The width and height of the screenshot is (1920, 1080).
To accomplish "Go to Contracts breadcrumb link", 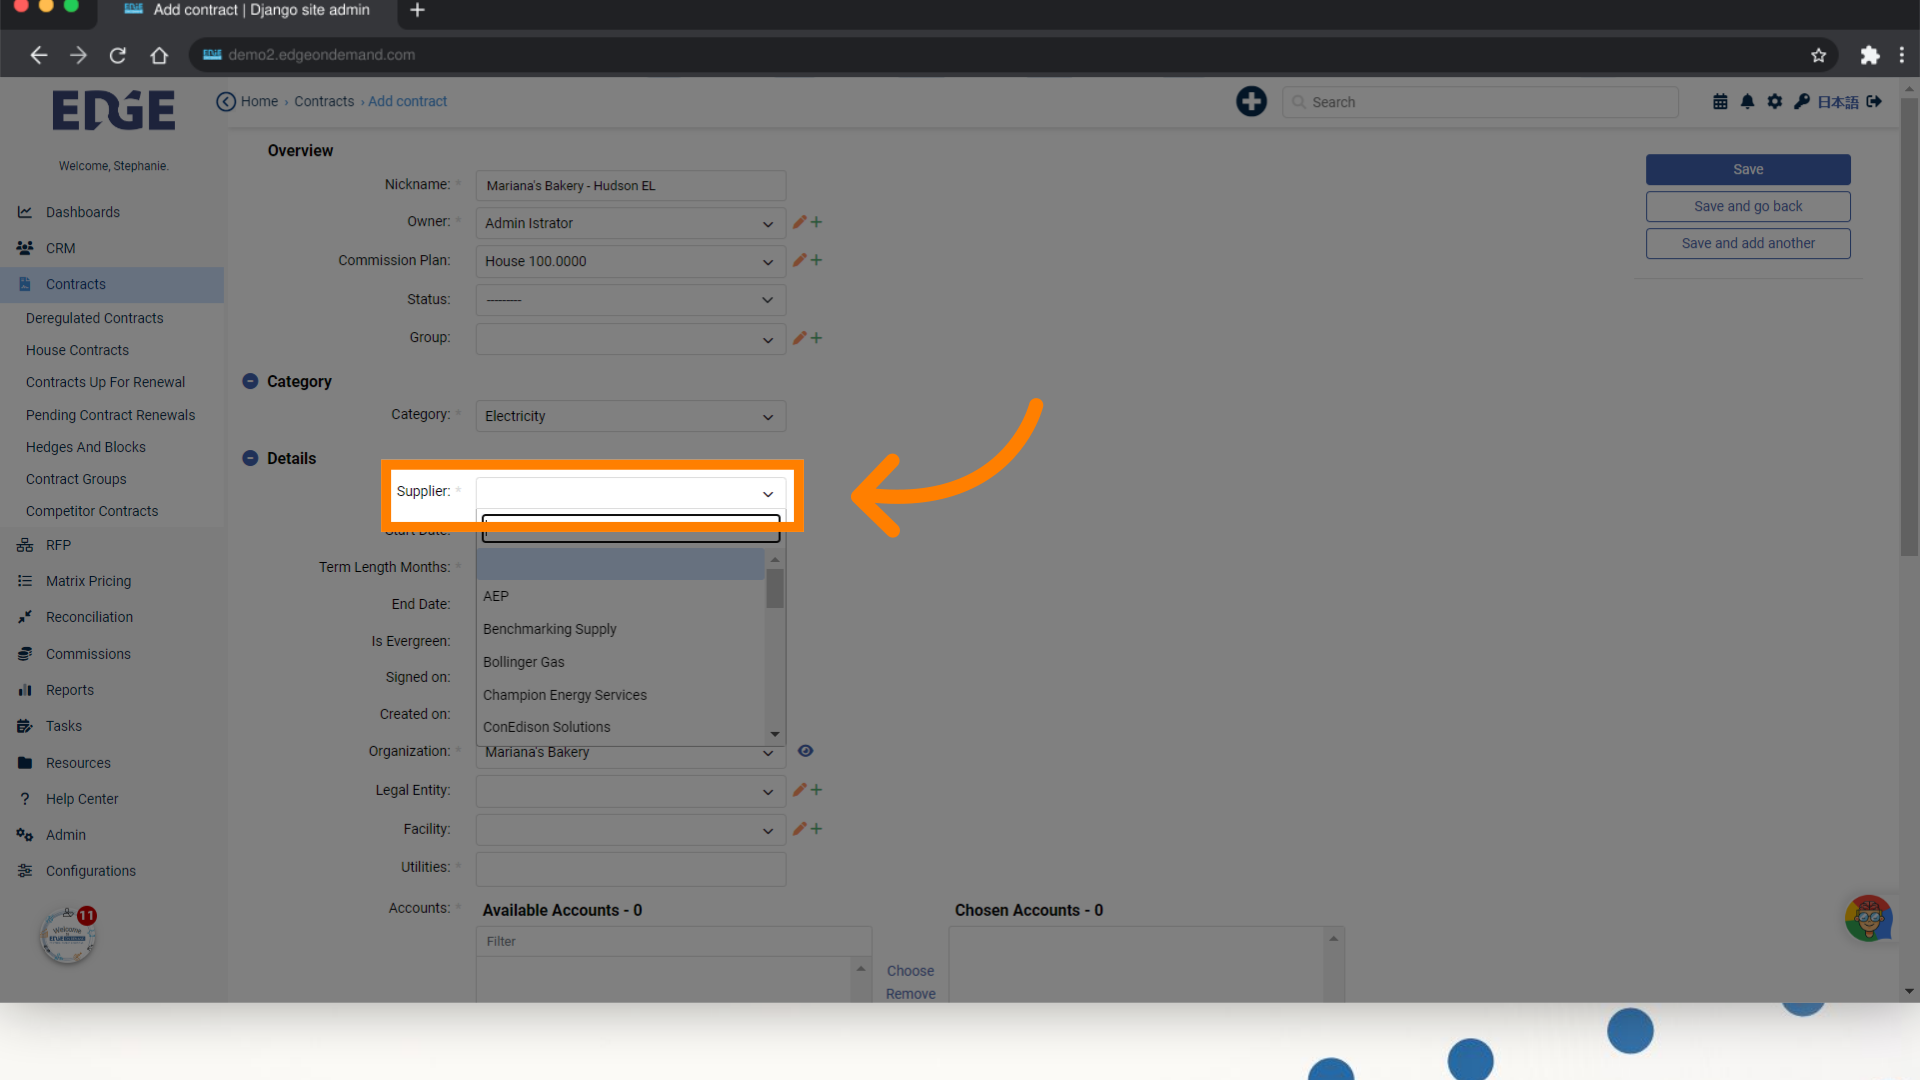I will pyautogui.click(x=324, y=101).
